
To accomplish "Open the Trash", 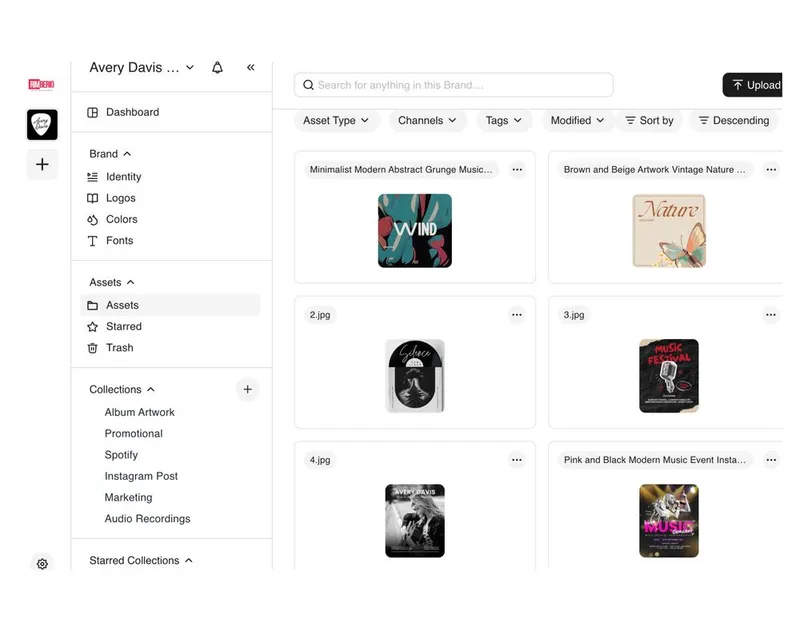I will click(119, 347).
